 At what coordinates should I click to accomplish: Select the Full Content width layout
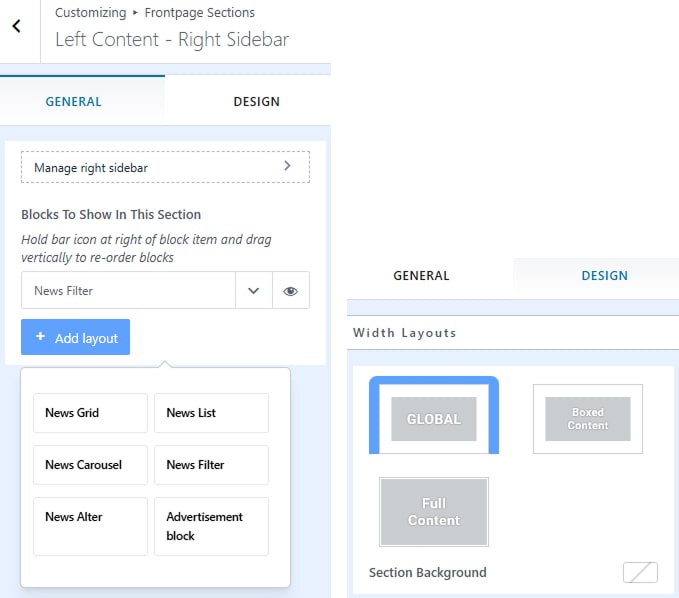(x=433, y=511)
